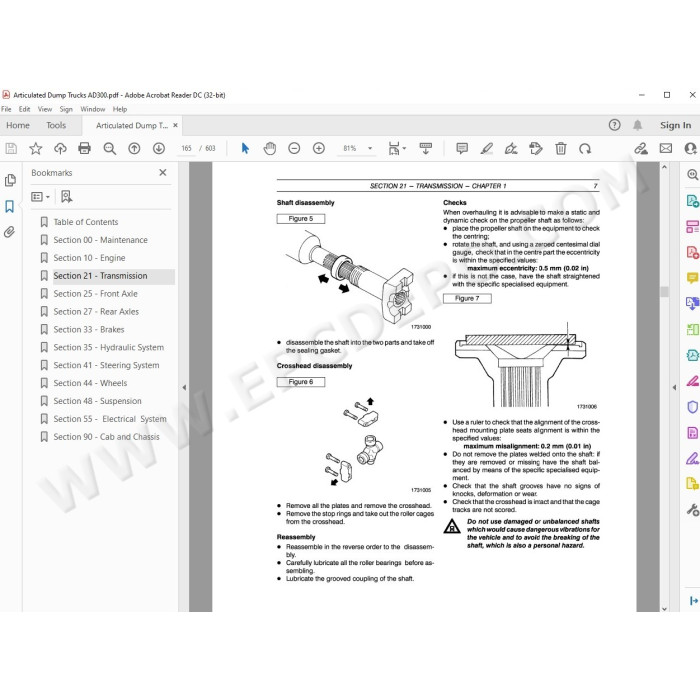700x700 pixels.
Task: Open Section 35 - Hydraulic System bookmark
Action: pyautogui.click(x=108, y=347)
